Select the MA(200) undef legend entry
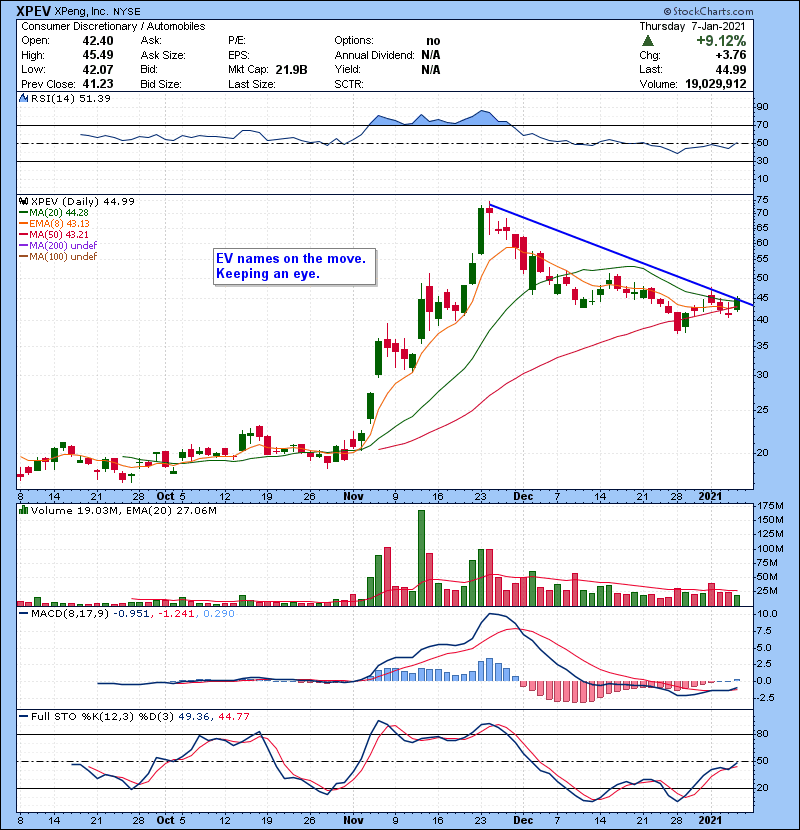The height and width of the screenshot is (830, 800). point(58,246)
